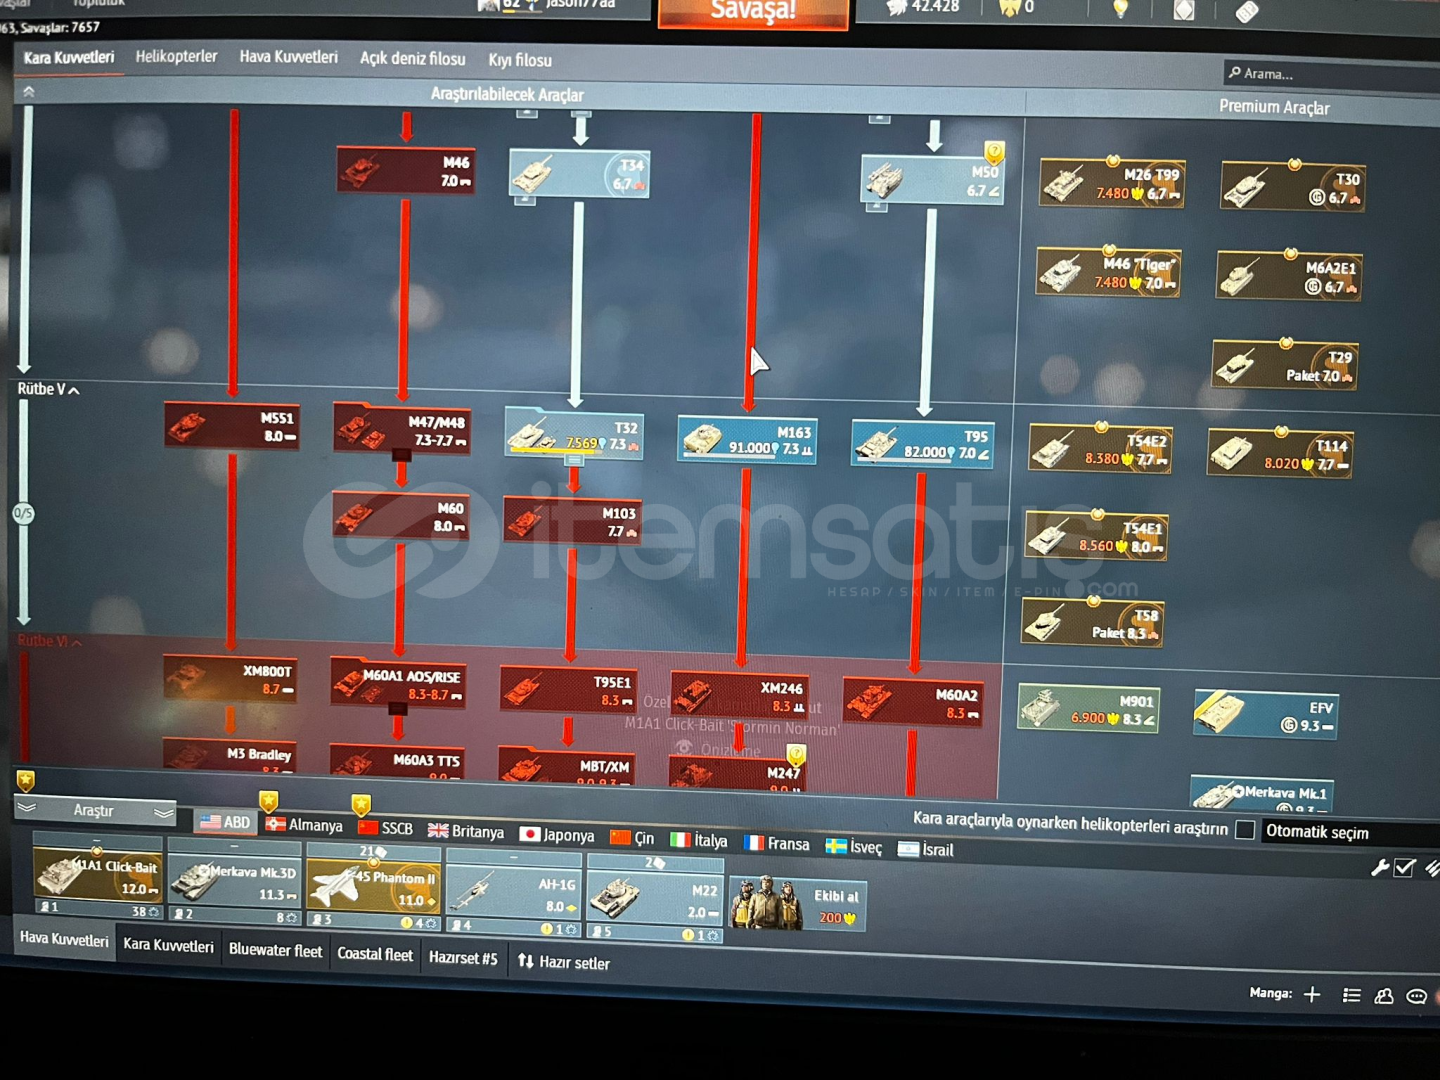Select the XM246 anti-air card
Screen dimensions: 1440x1080
click(x=740, y=695)
